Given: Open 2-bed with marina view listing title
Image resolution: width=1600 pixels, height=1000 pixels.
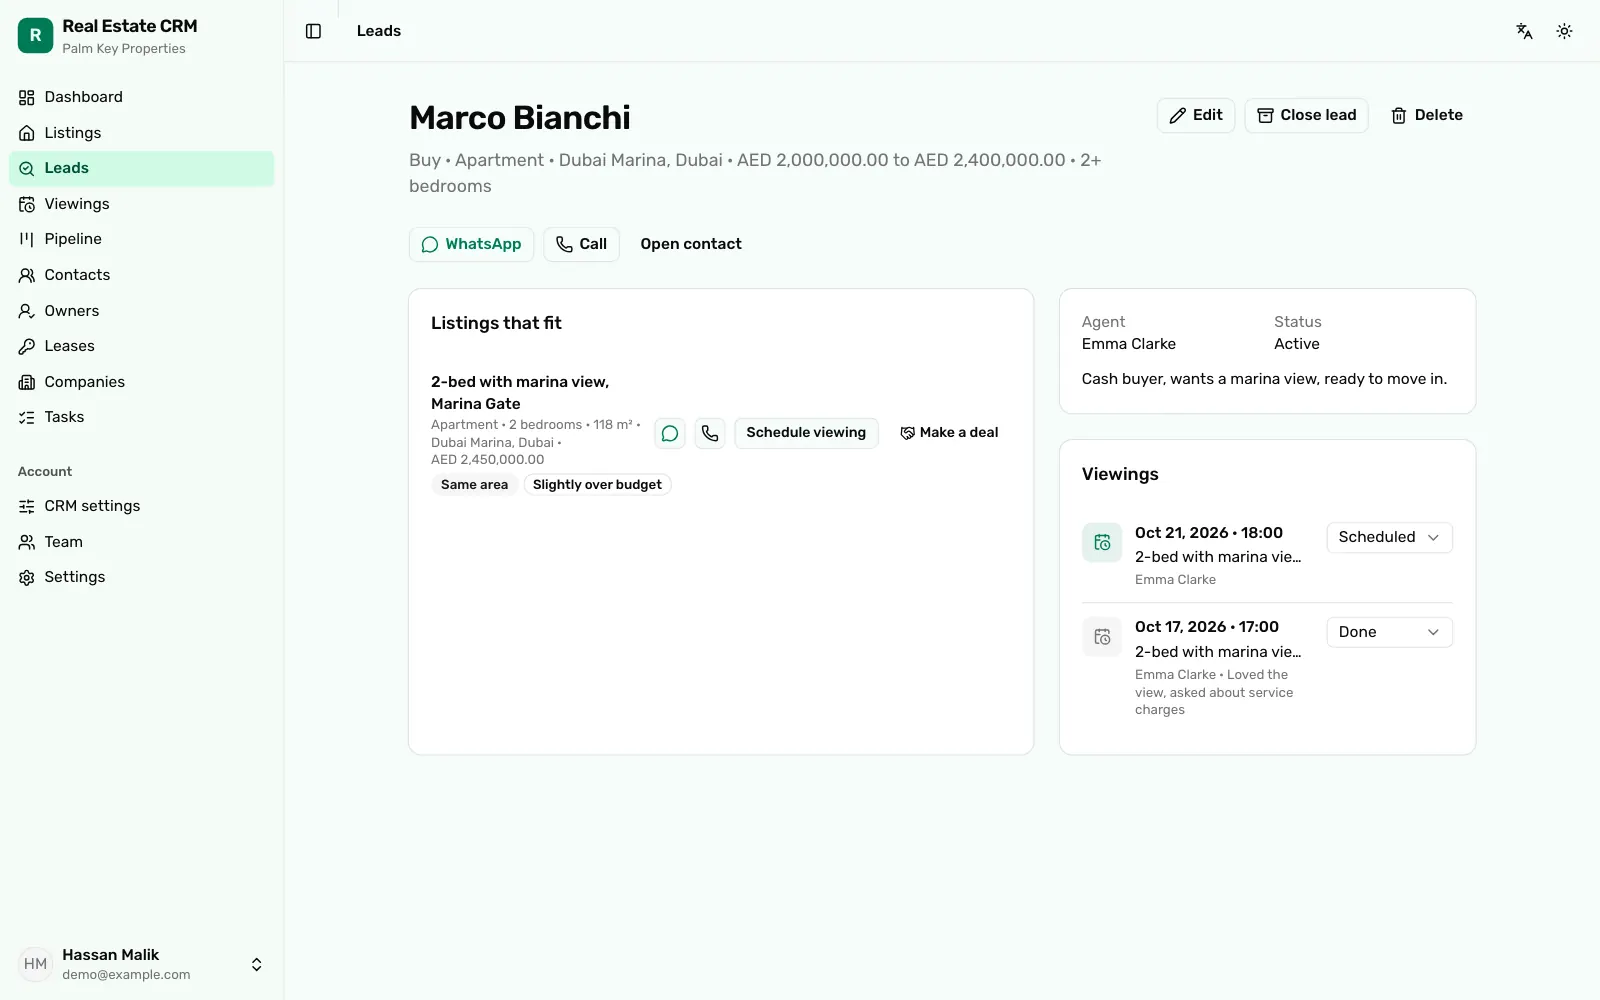Looking at the screenshot, I should (520, 393).
